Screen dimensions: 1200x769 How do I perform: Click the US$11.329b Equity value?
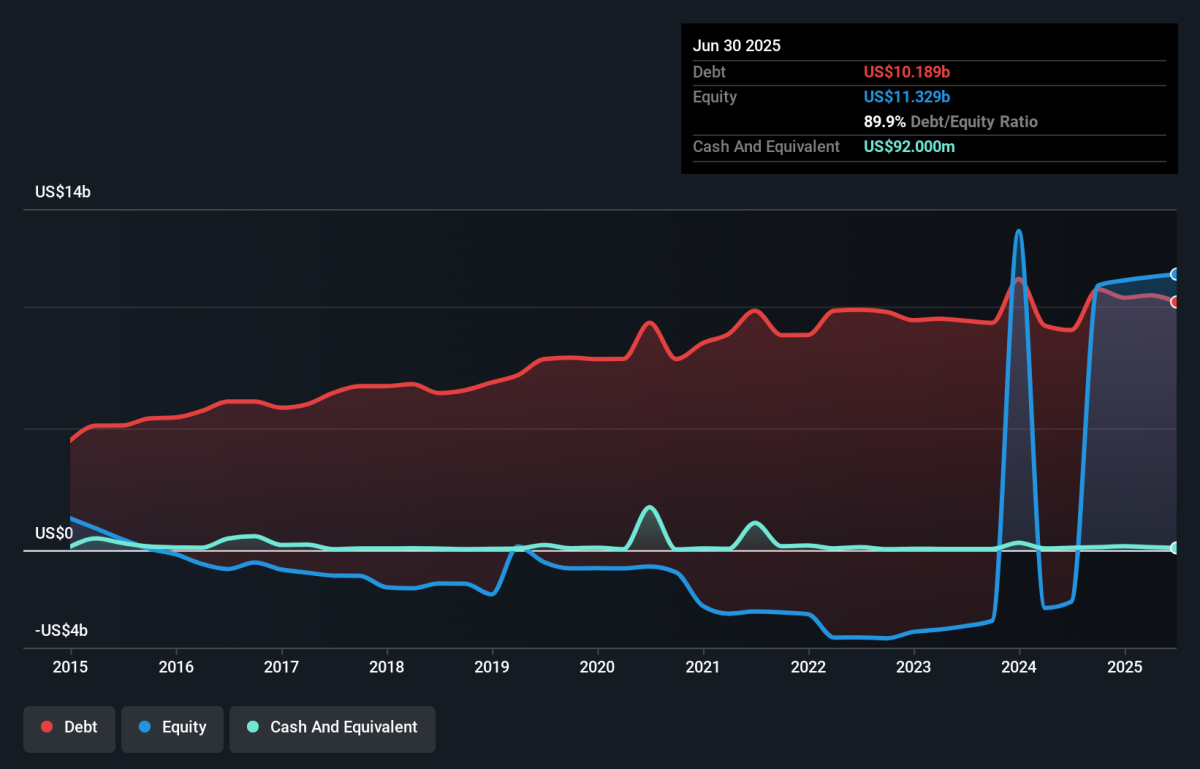[x=907, y=97]
